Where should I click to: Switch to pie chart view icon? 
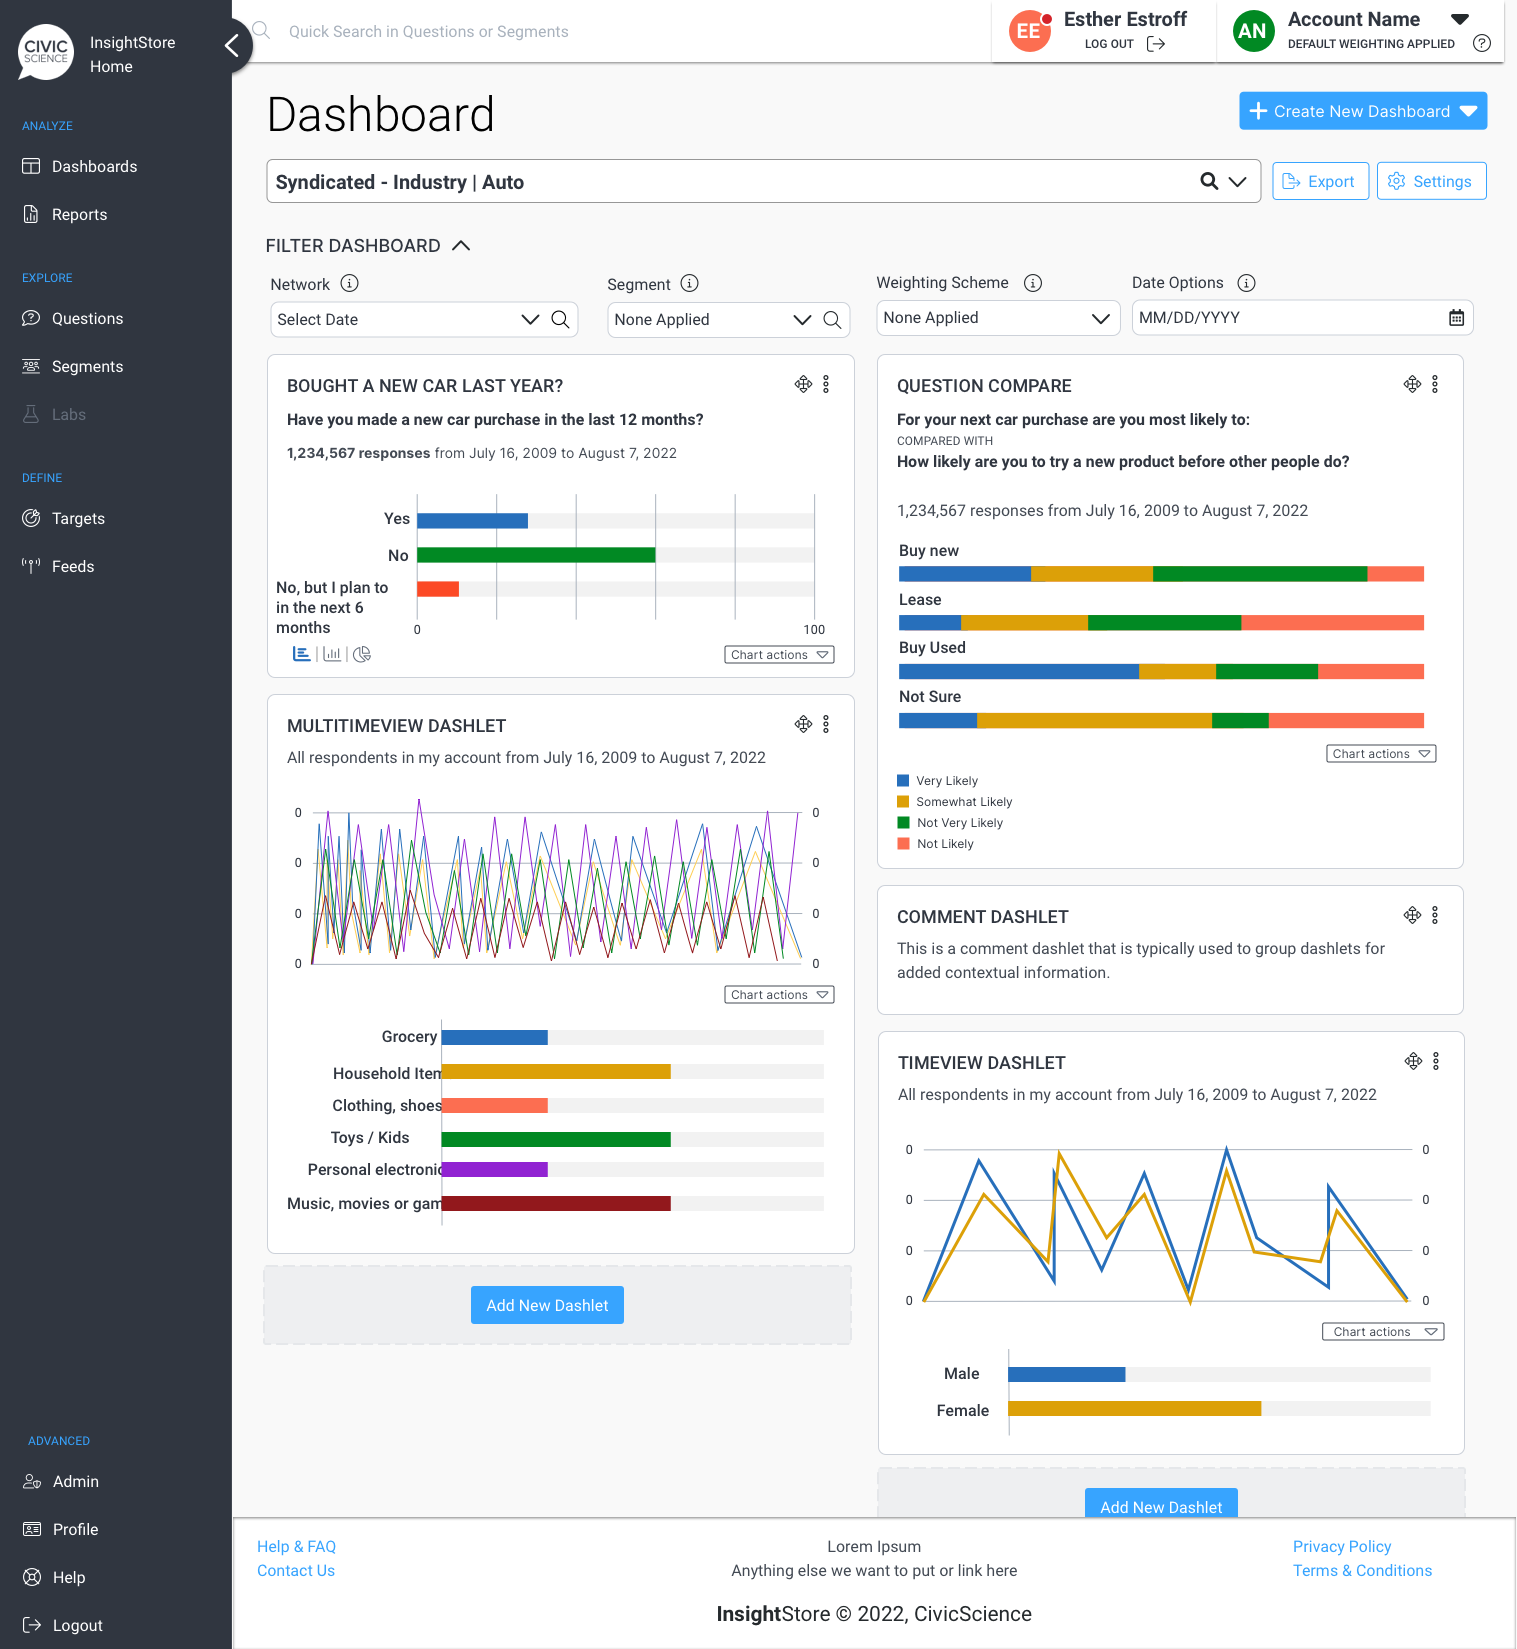362,654
